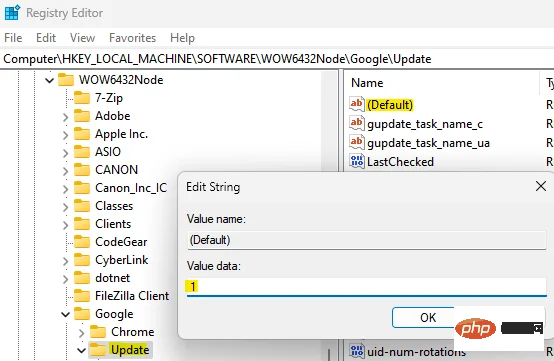Select the CodeGear folder icon
The image size is (554, 361).
pyautogui.click(x=82, y=242)
